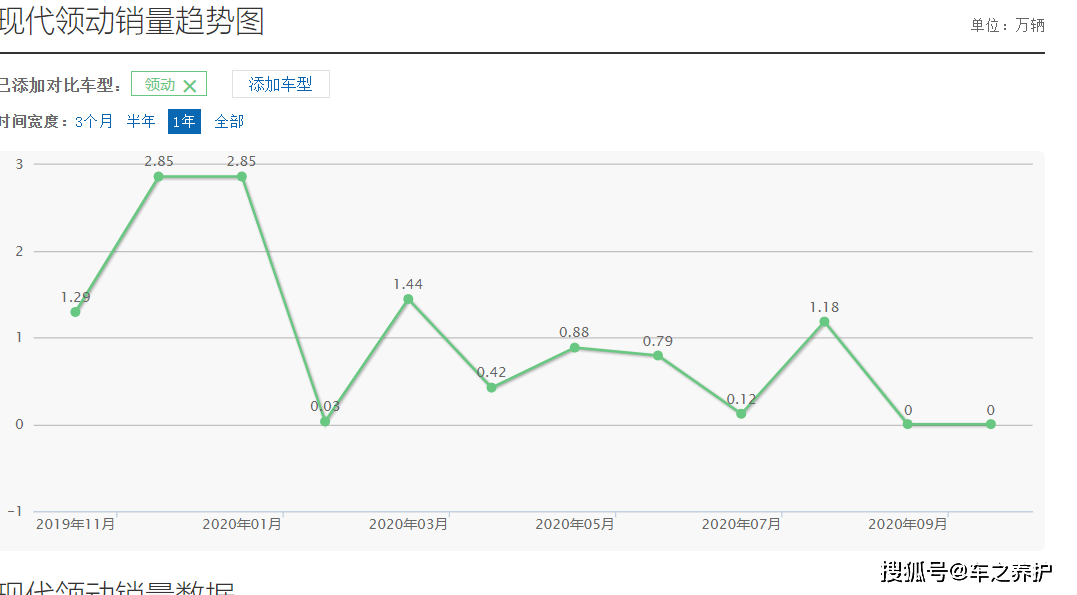Click the 搜狐号@车之养护 watermark
The image size is (1077, 595).
[x=966, y=572]
